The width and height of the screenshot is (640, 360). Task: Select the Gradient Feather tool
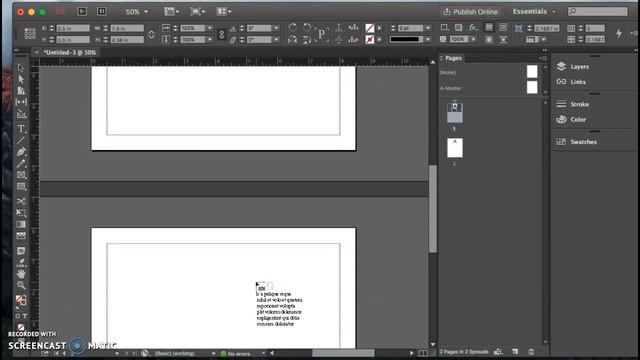click(x=21, y=236)
